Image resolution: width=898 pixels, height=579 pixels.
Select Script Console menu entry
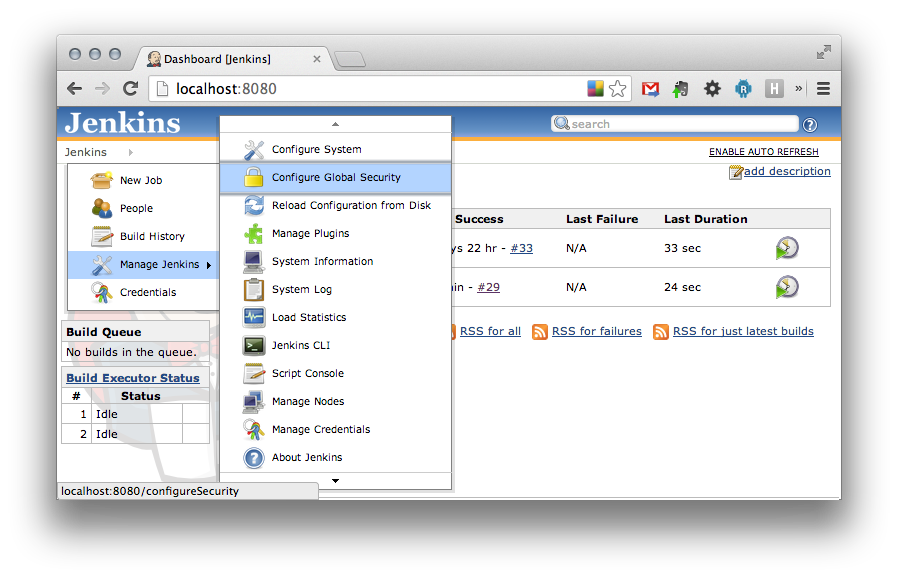click(x=336, y=373)
